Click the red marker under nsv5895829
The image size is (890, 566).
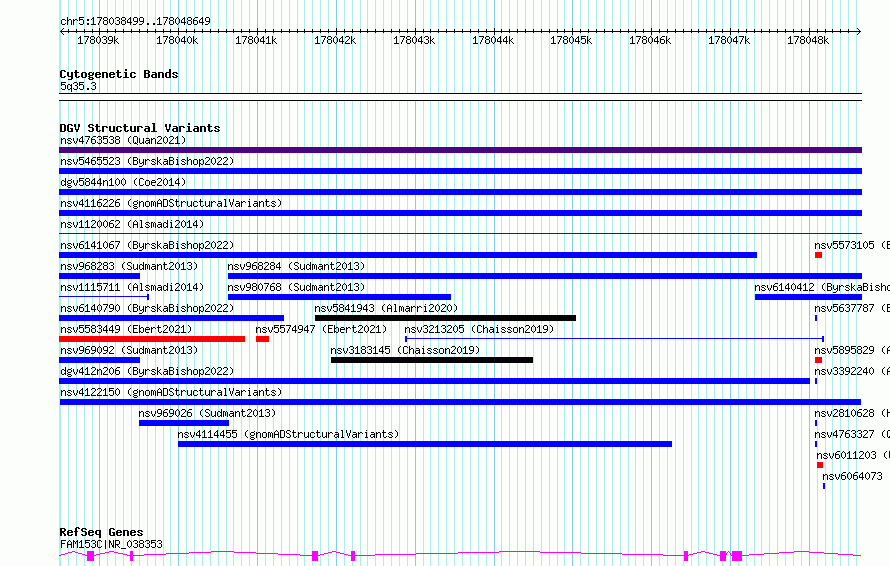click(818, 360)
